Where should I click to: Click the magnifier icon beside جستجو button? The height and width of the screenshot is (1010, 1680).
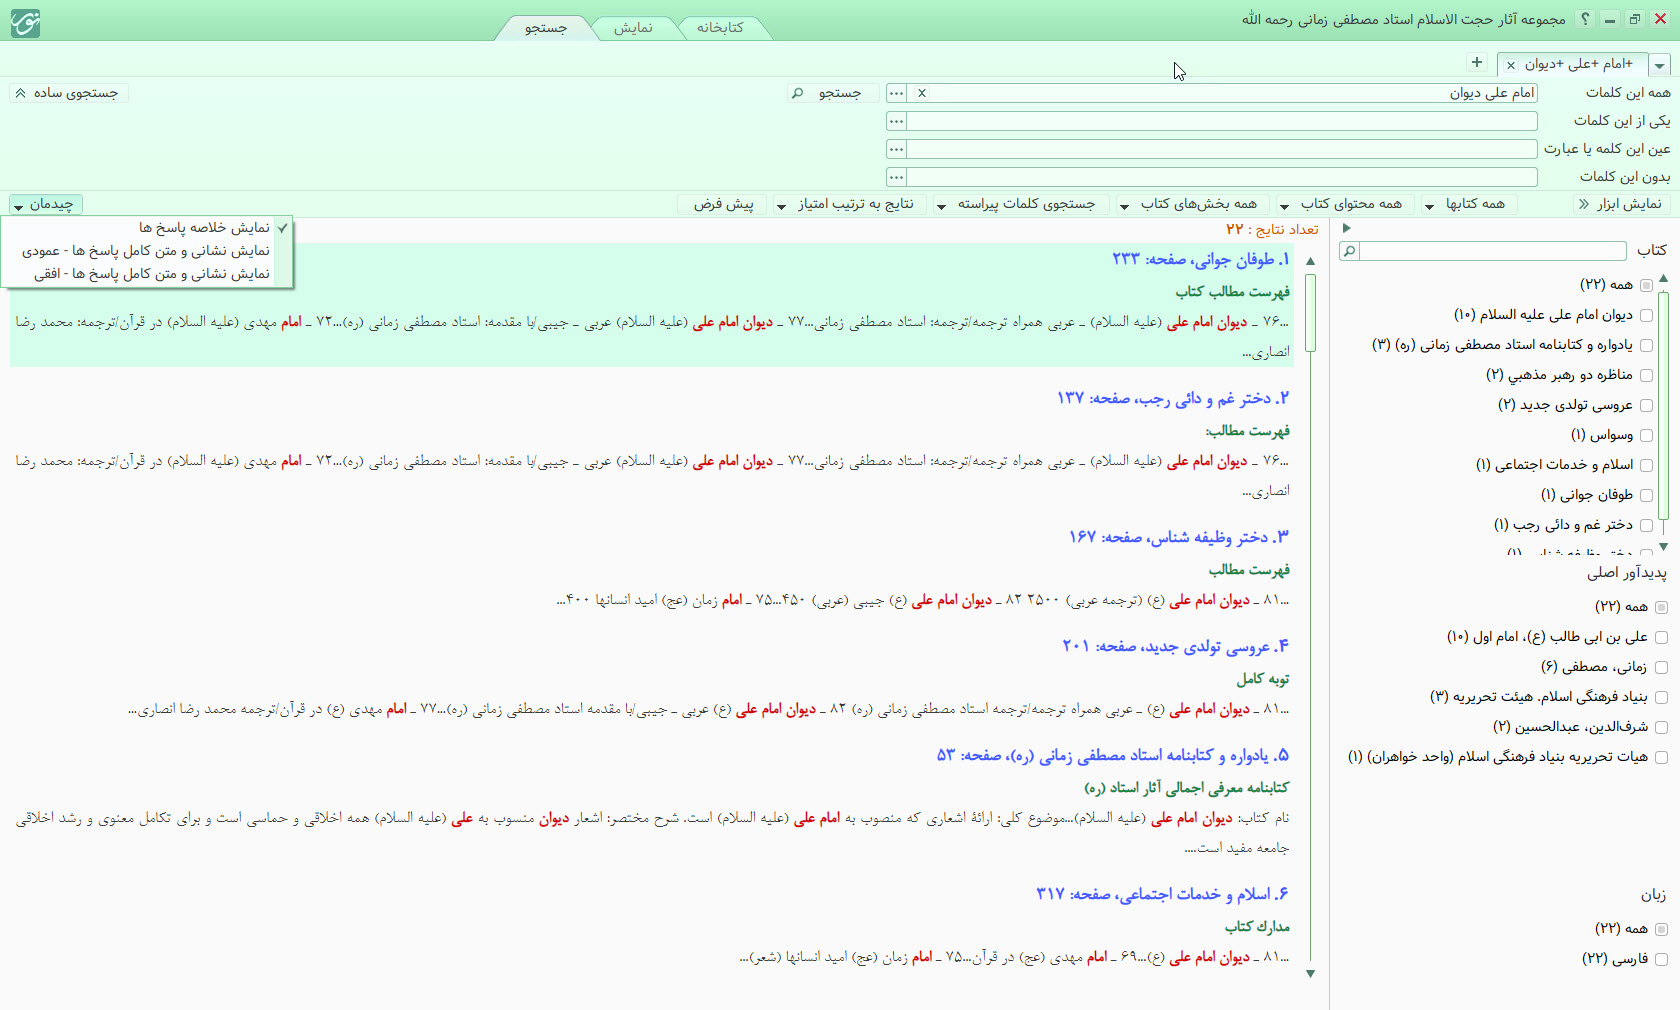[x=797, y=93]
